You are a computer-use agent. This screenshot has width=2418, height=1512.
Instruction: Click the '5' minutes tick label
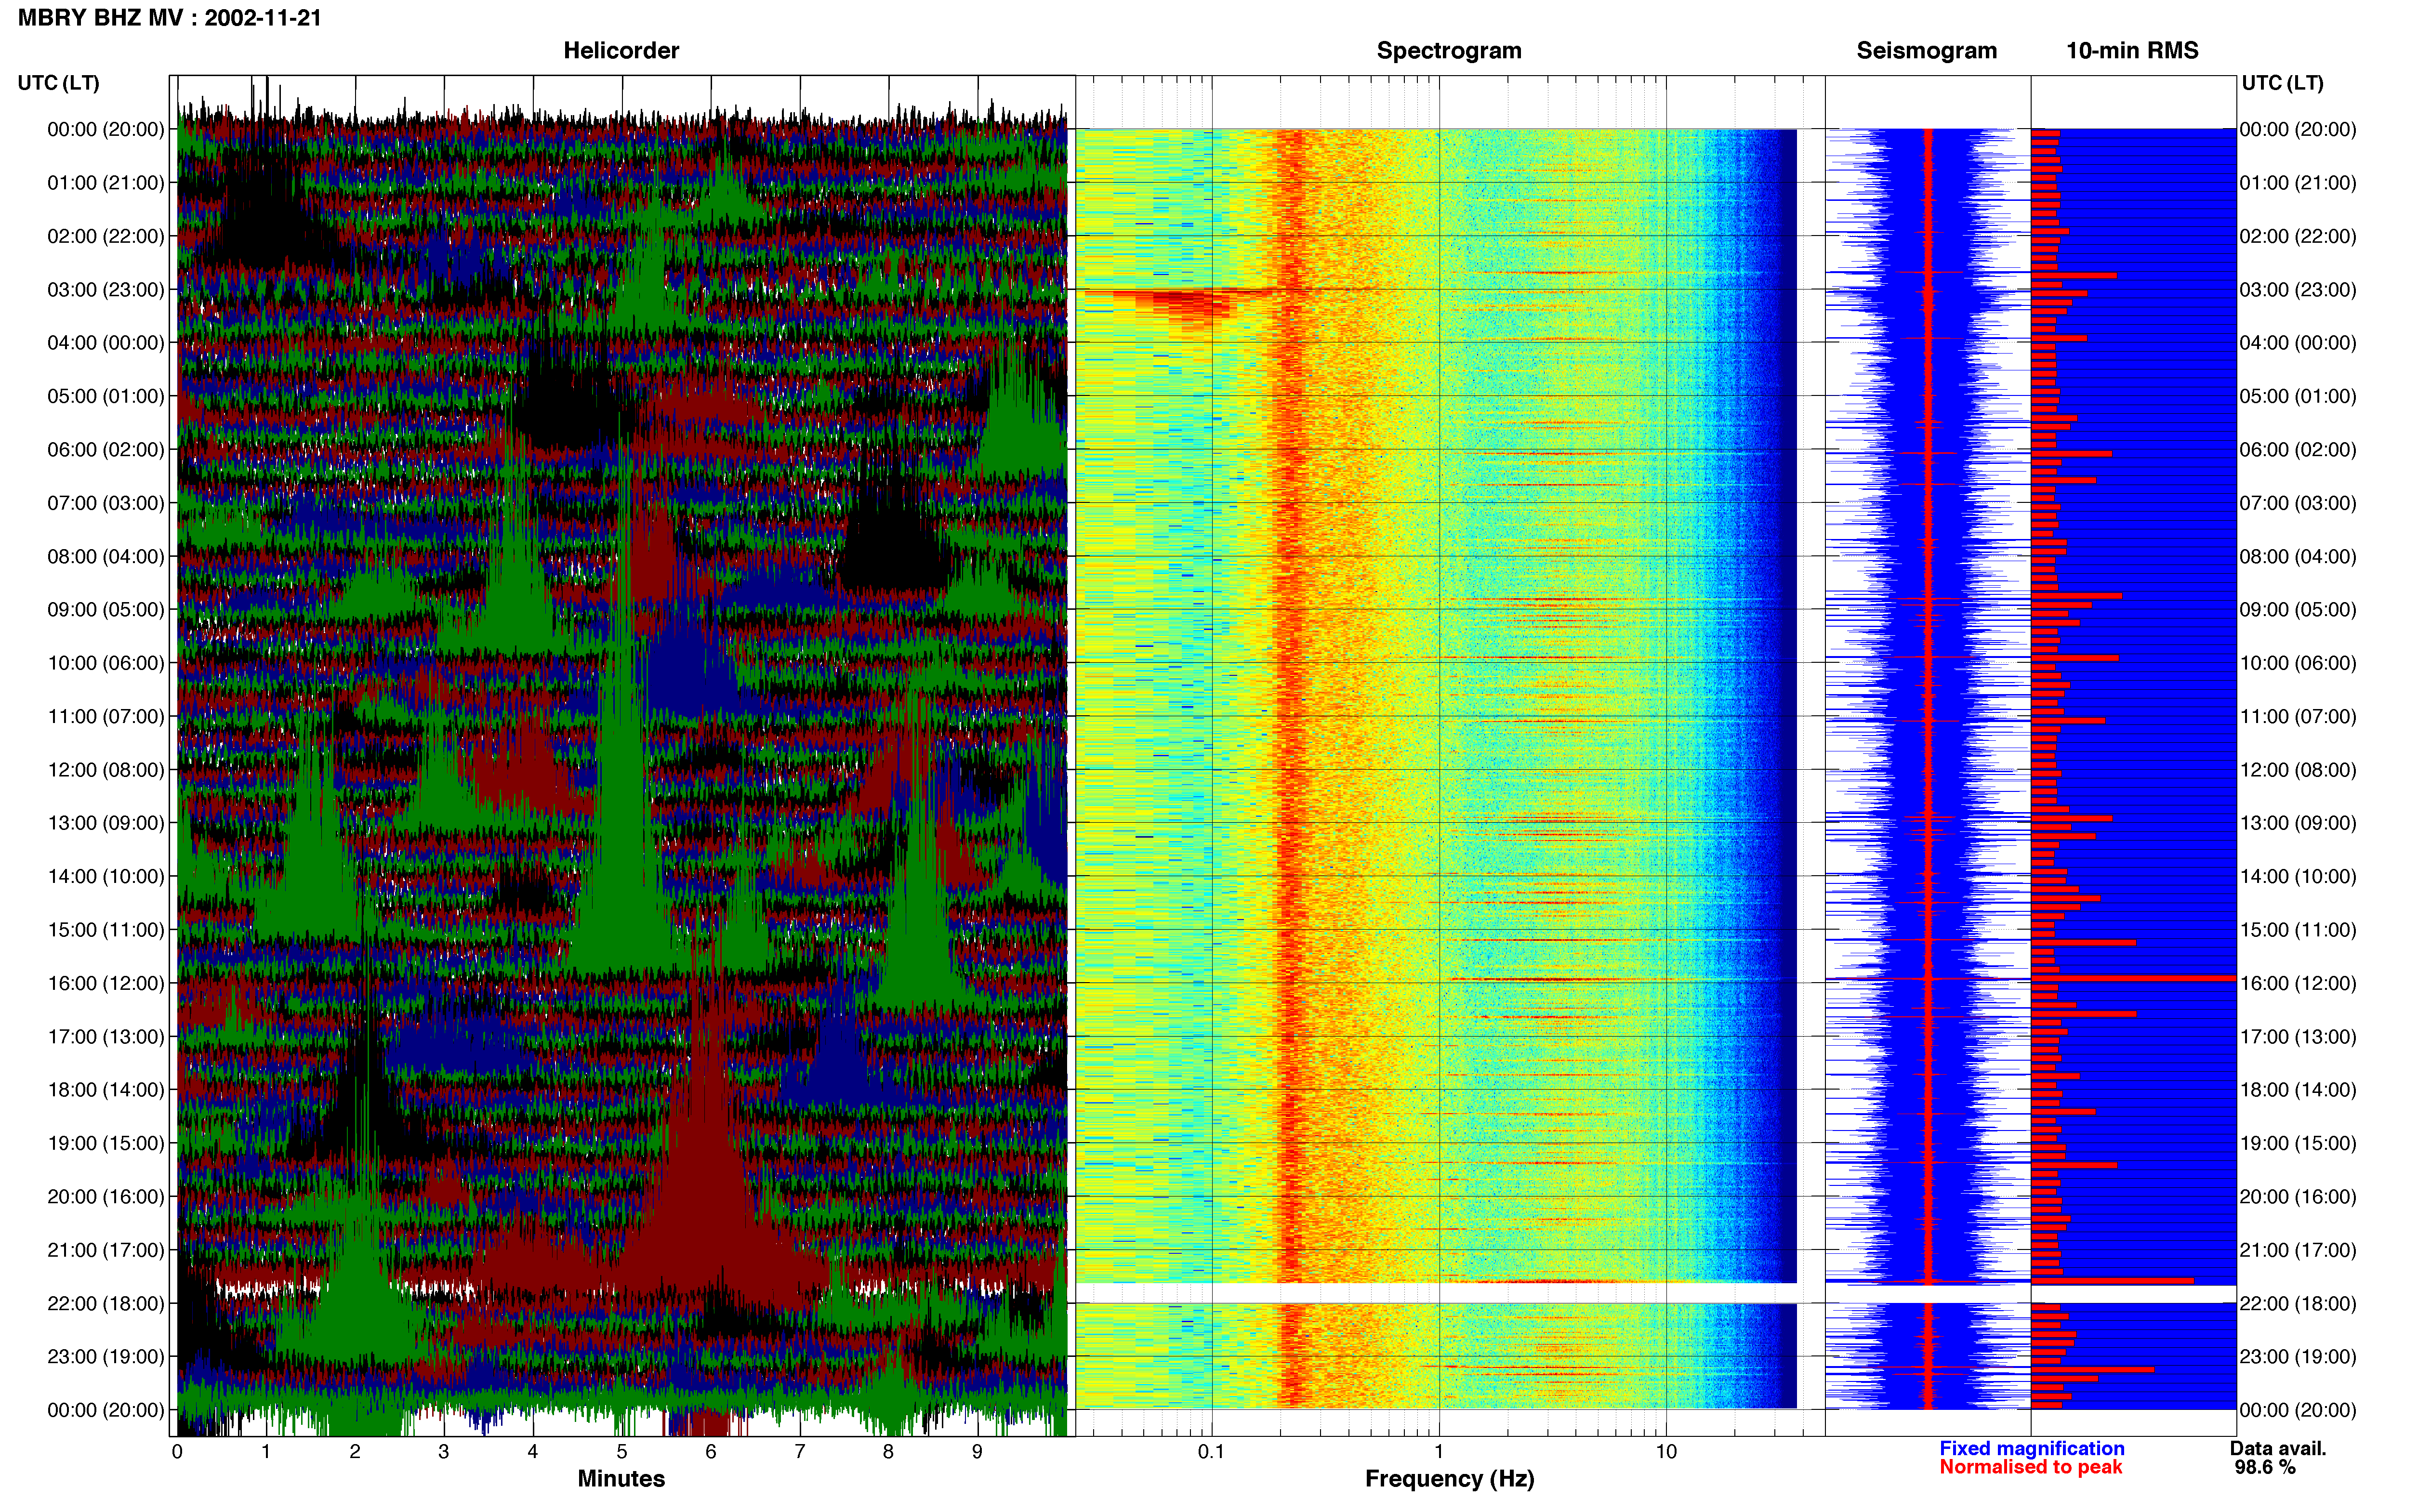pyautogui.click(x=622, y=1451)
